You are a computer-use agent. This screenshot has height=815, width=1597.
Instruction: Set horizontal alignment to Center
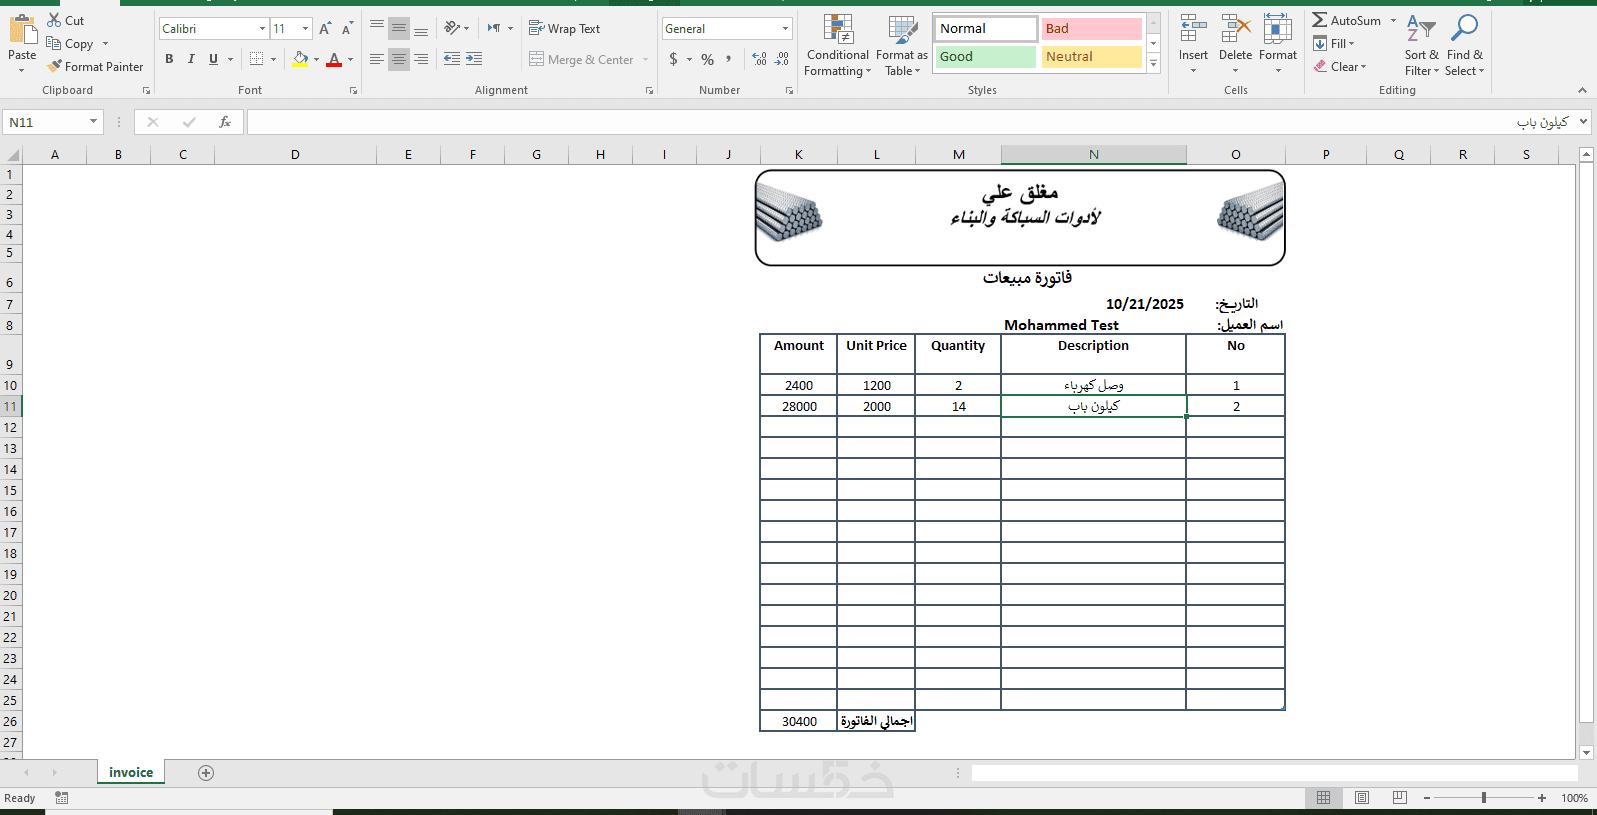click(x=399, y=59)
